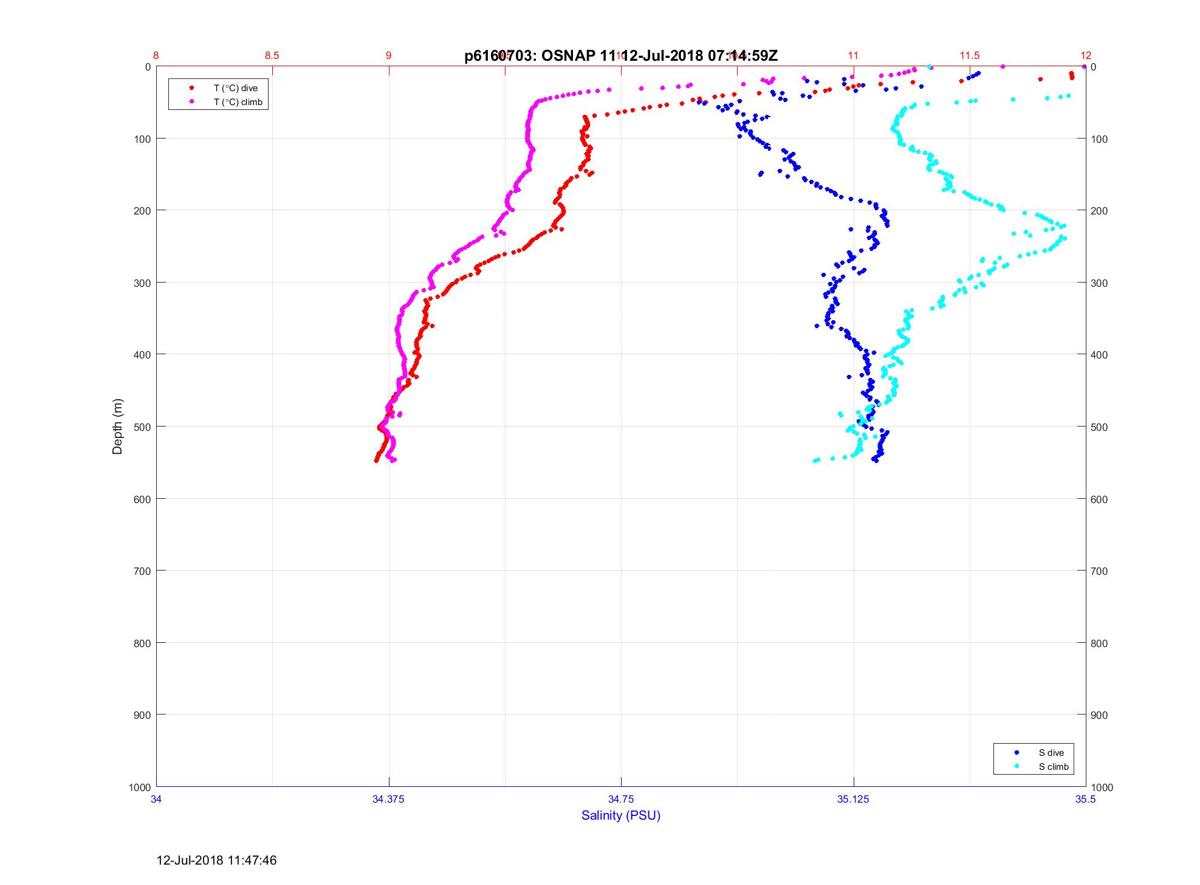Select the "S dive" legend entry
The height and width of the screenshot is (885, 1200).
(x=1051, y=752)
